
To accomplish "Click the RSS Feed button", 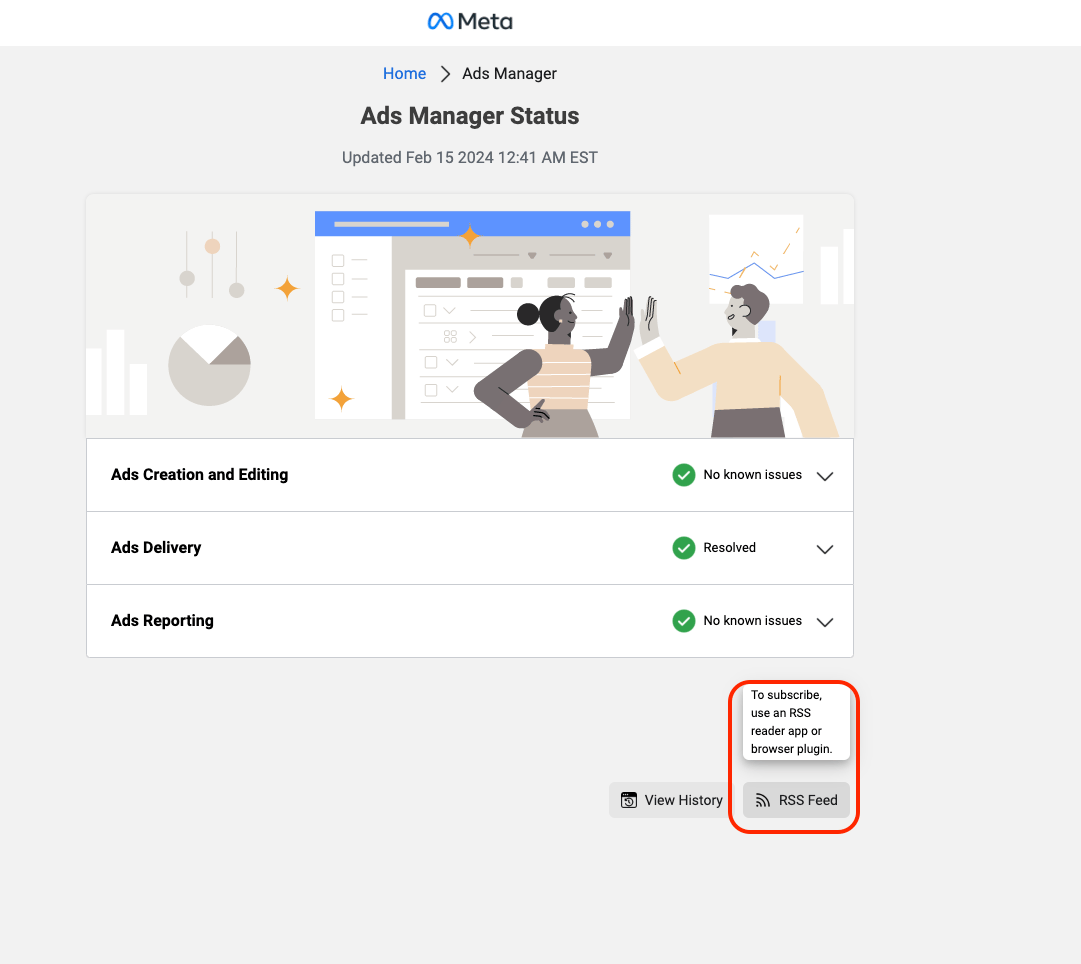I will click(x=796, y=800).
